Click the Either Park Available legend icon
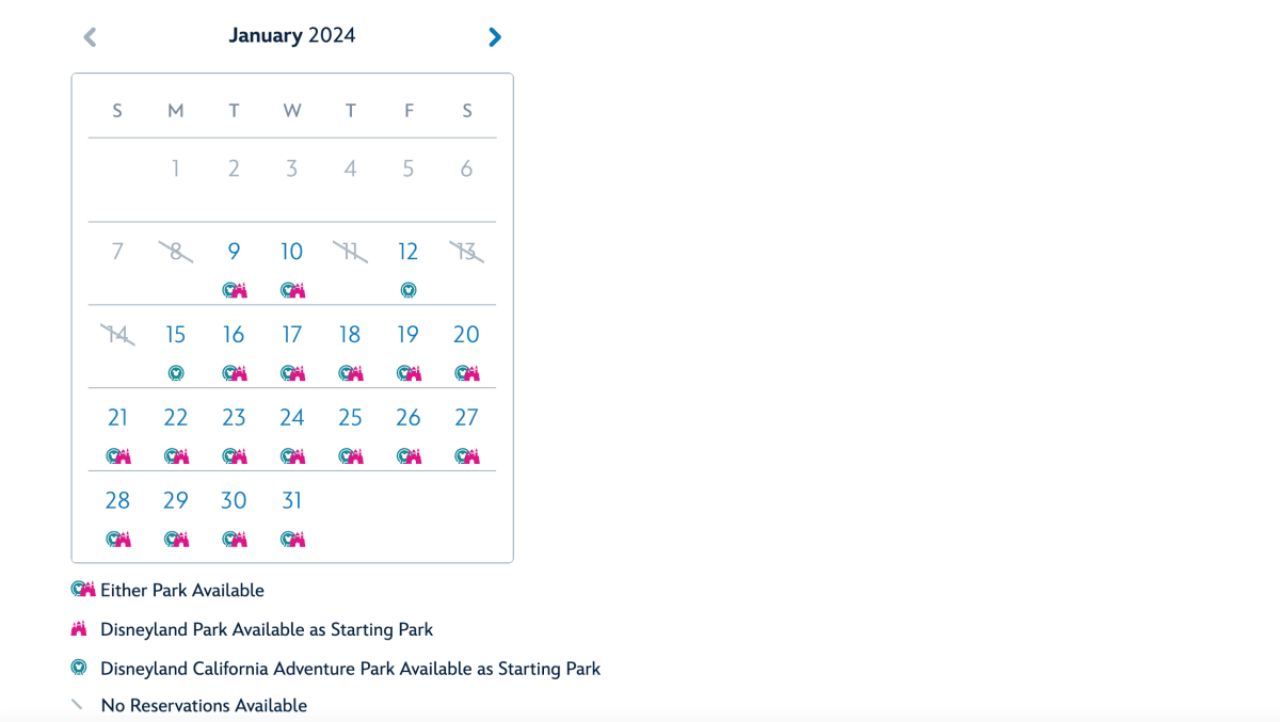Image resolution: width=1280 pixels, height=722 pixels. (x=82, y=589)
